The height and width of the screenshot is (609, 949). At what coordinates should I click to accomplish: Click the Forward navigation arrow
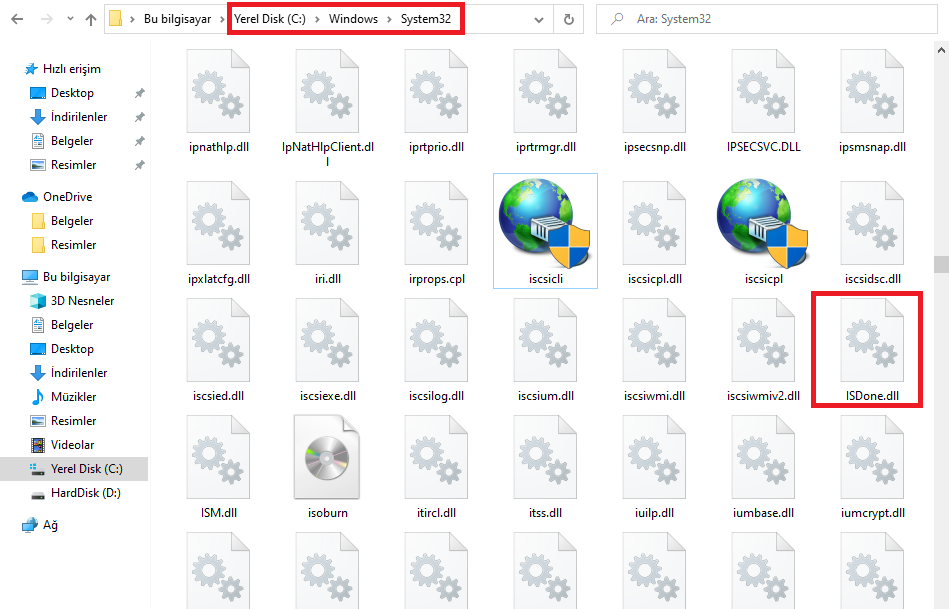[47, 19]
